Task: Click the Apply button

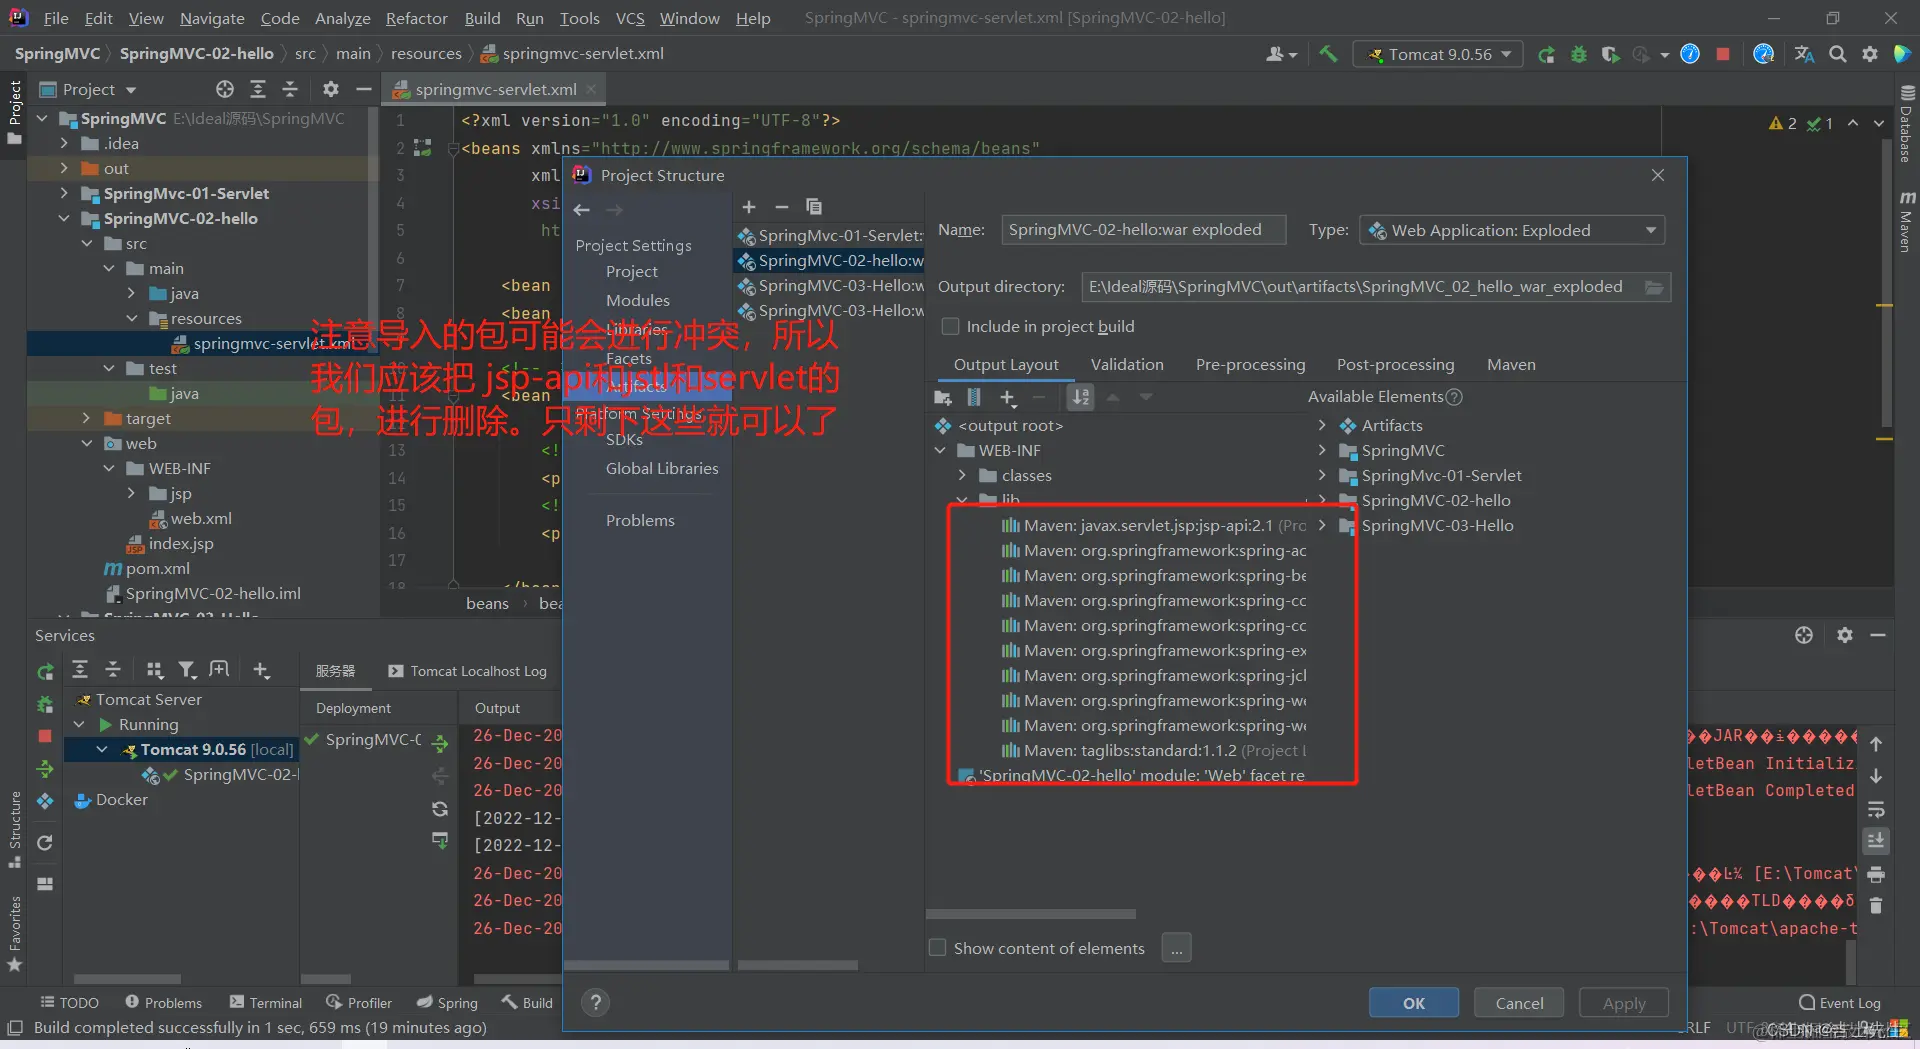Action: (1624, 1003)
